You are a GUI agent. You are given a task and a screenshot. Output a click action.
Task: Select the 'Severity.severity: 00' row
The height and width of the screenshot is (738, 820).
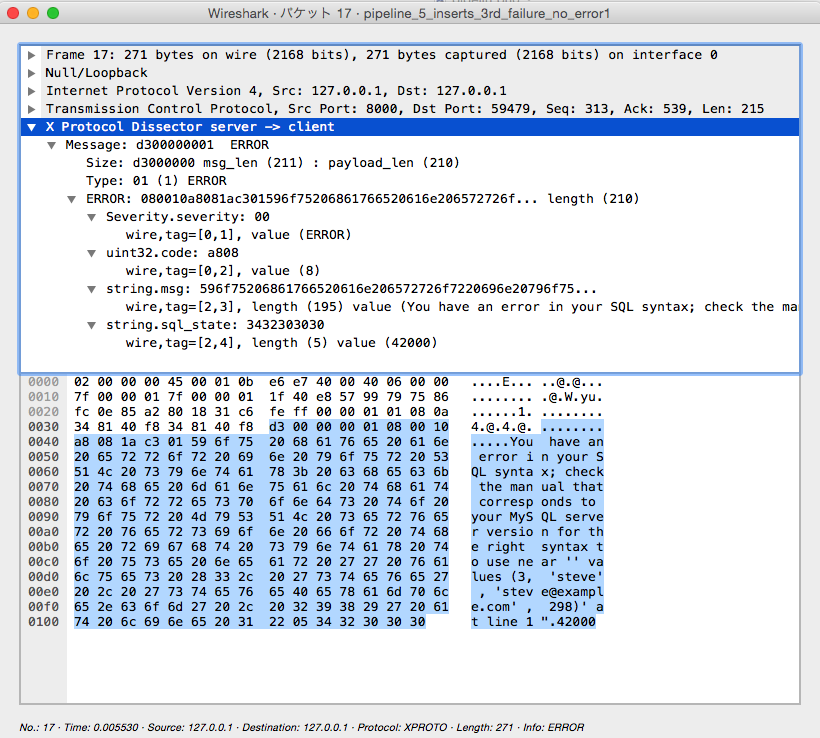click(410, 217)
